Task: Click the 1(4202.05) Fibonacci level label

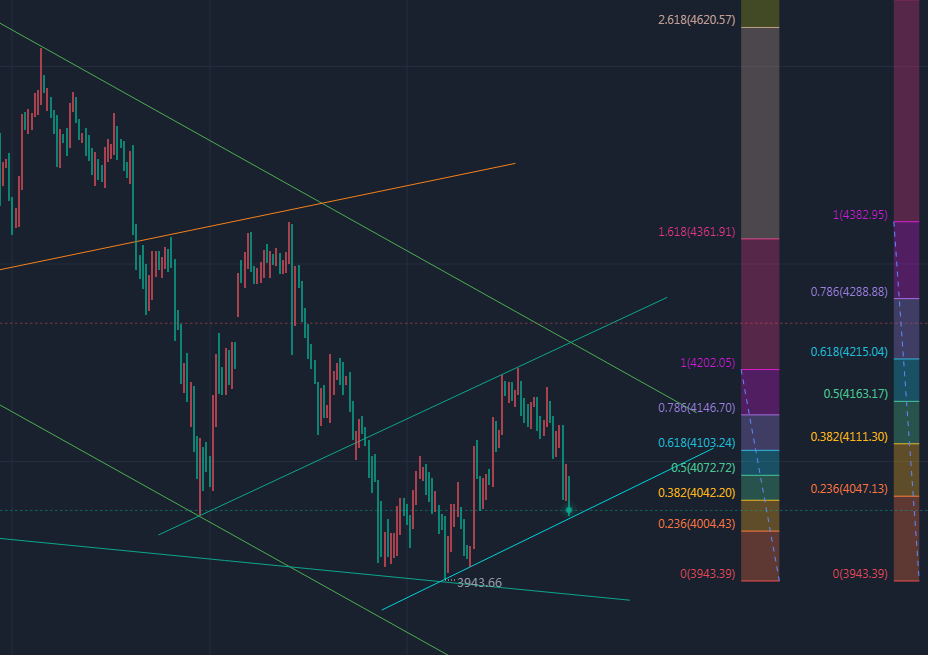Action: tap(708, 363)
